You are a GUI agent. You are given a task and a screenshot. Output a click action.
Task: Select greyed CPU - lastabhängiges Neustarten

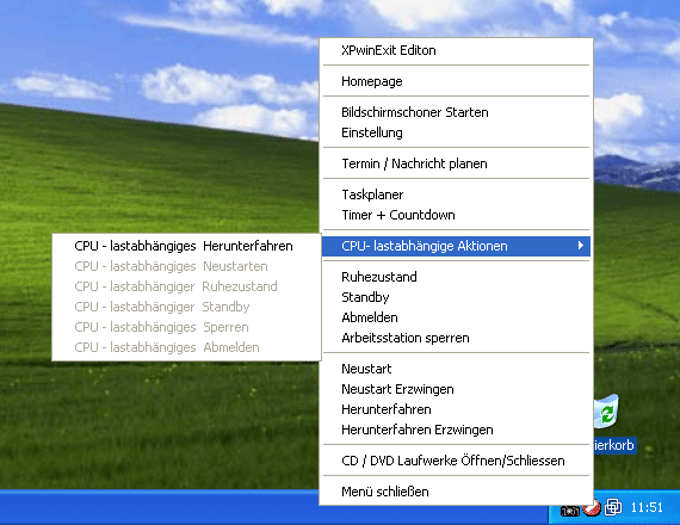186,266
